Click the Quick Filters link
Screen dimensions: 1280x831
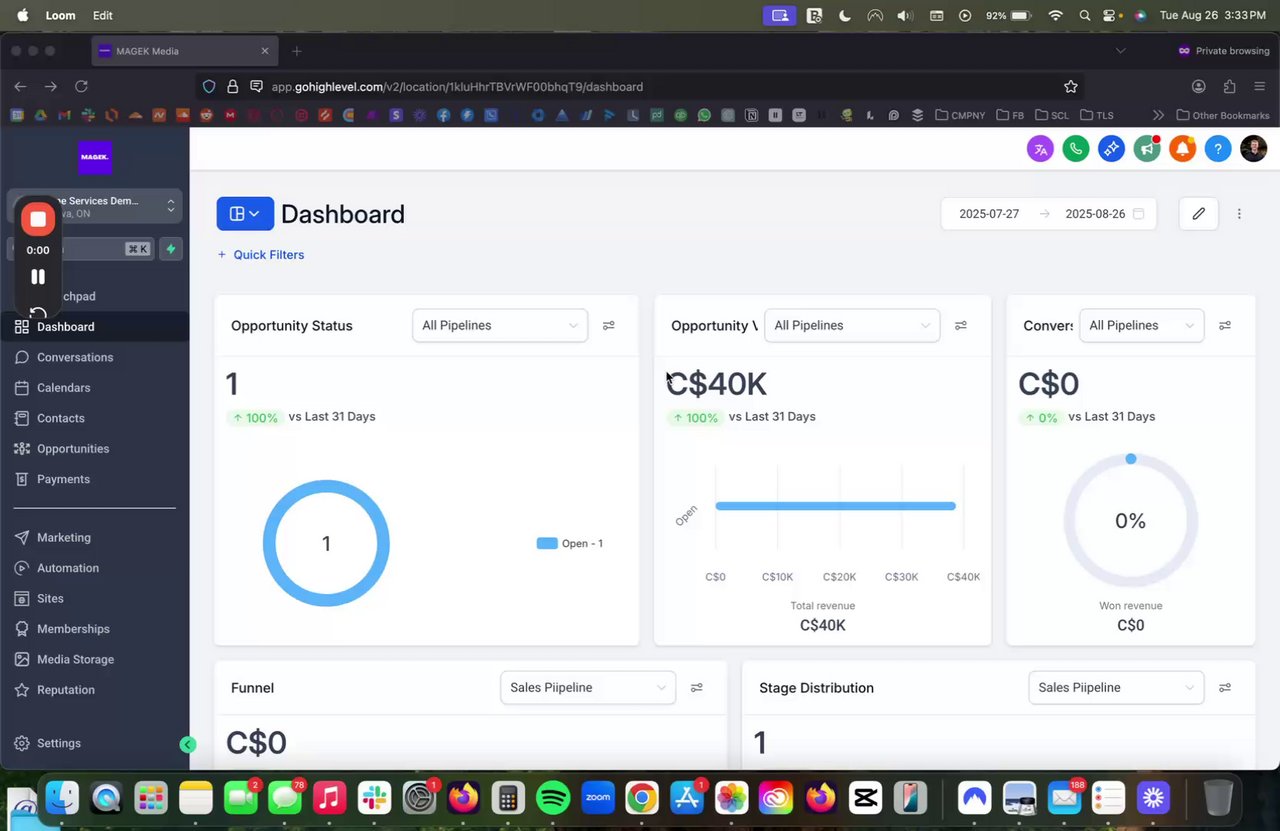pos(261,255)
